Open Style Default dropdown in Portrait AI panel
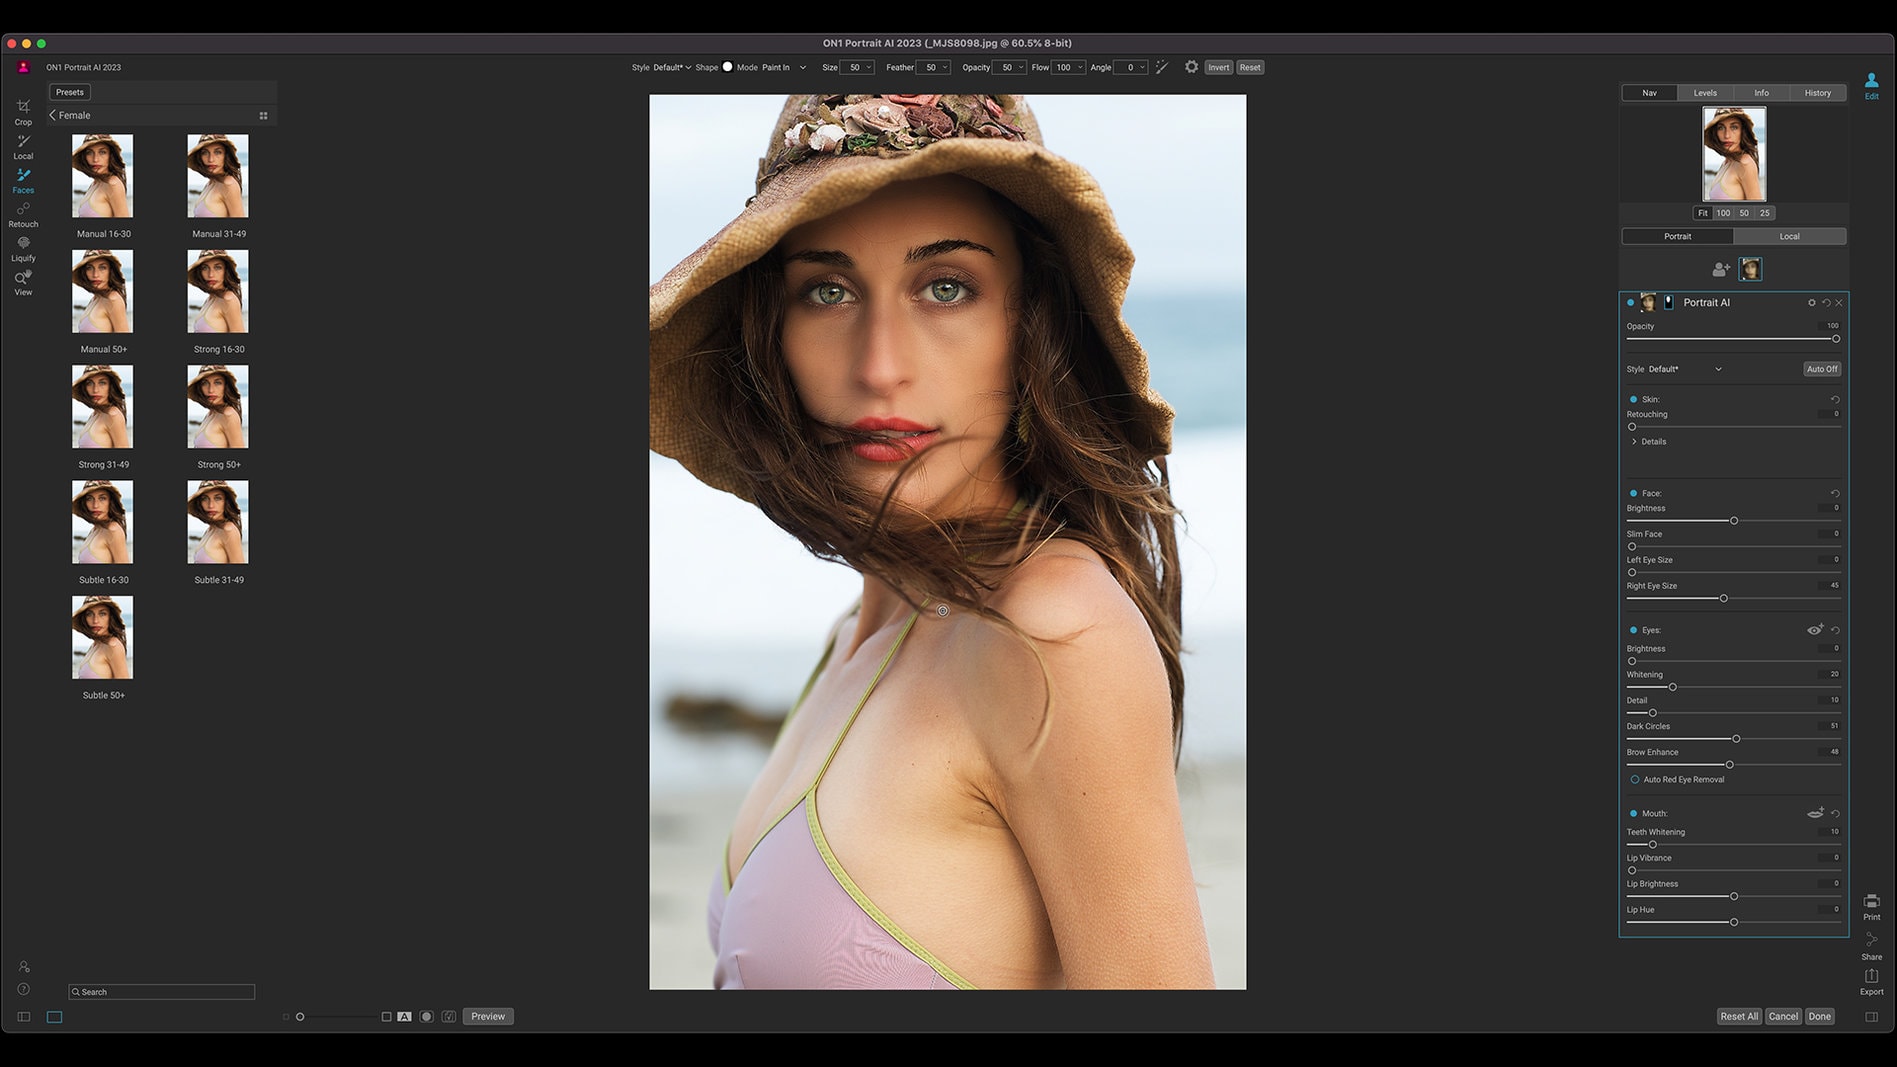The width and height of the screenshot is (1897, 1067). (x=1686, y=369)
